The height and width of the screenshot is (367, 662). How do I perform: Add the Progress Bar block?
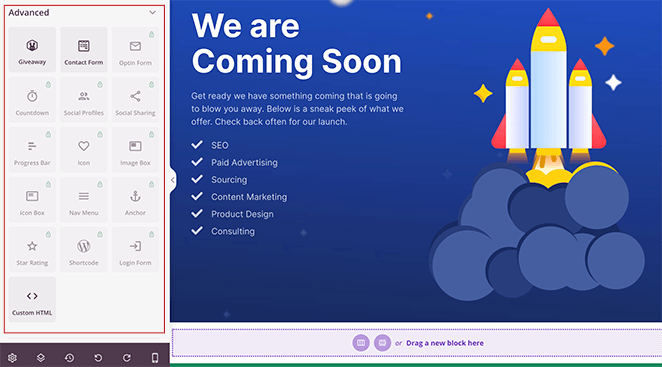coord(32,150)
